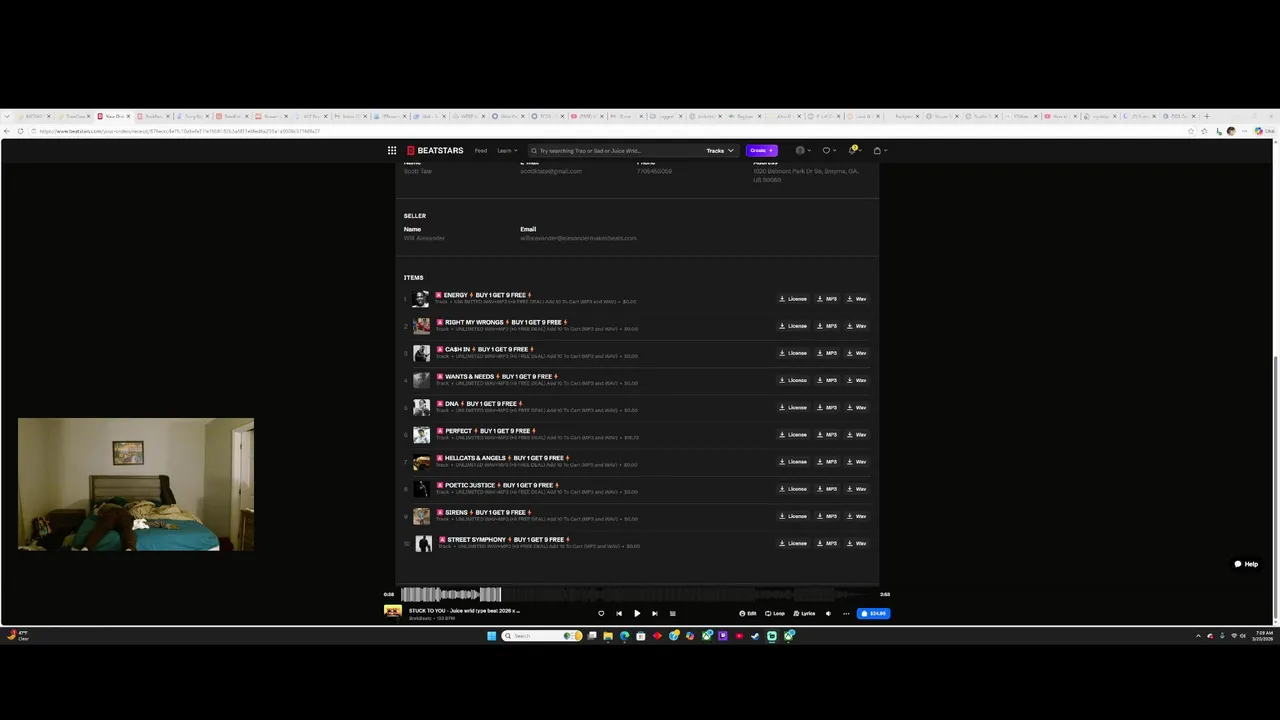Open the profile avatar menu
This screenshot has width=1280, height=720.
(802, 150)
